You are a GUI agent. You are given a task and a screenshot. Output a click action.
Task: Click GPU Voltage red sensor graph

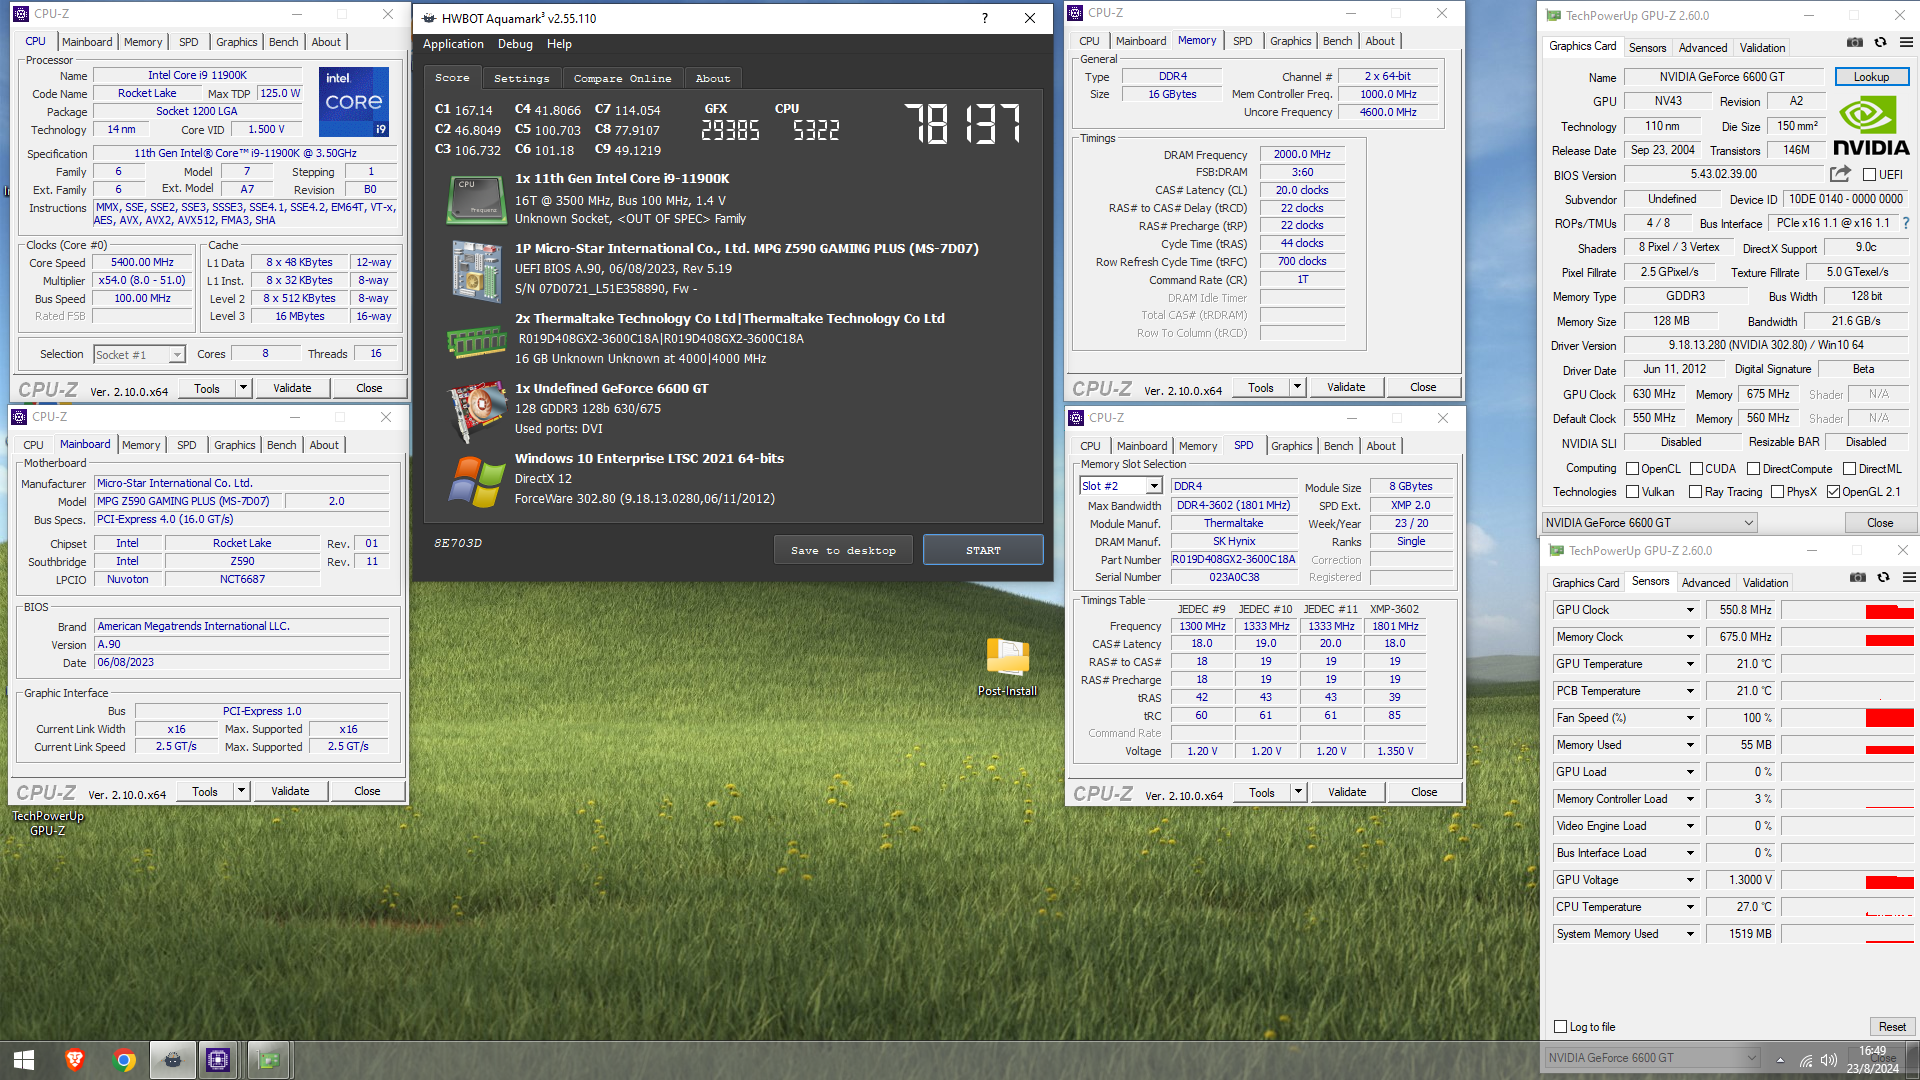tap(1889, 882)
